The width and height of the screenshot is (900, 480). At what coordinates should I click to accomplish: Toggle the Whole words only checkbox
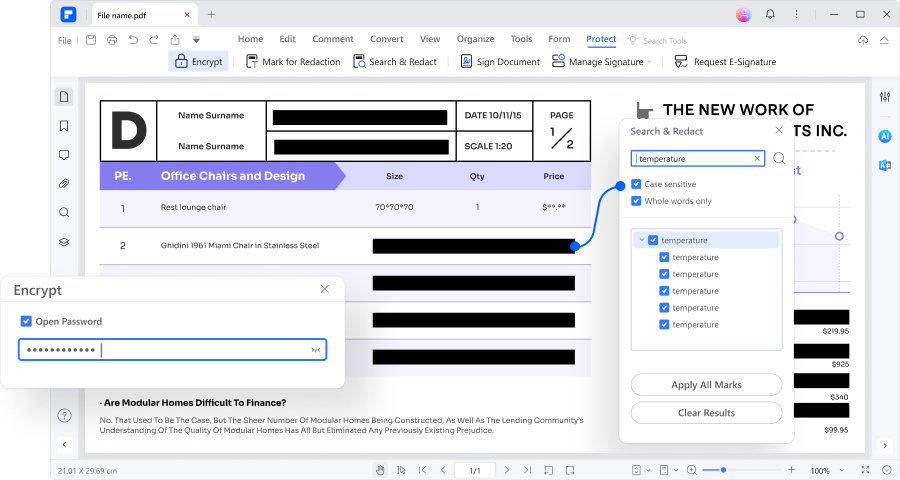click(x=636, y=201)
